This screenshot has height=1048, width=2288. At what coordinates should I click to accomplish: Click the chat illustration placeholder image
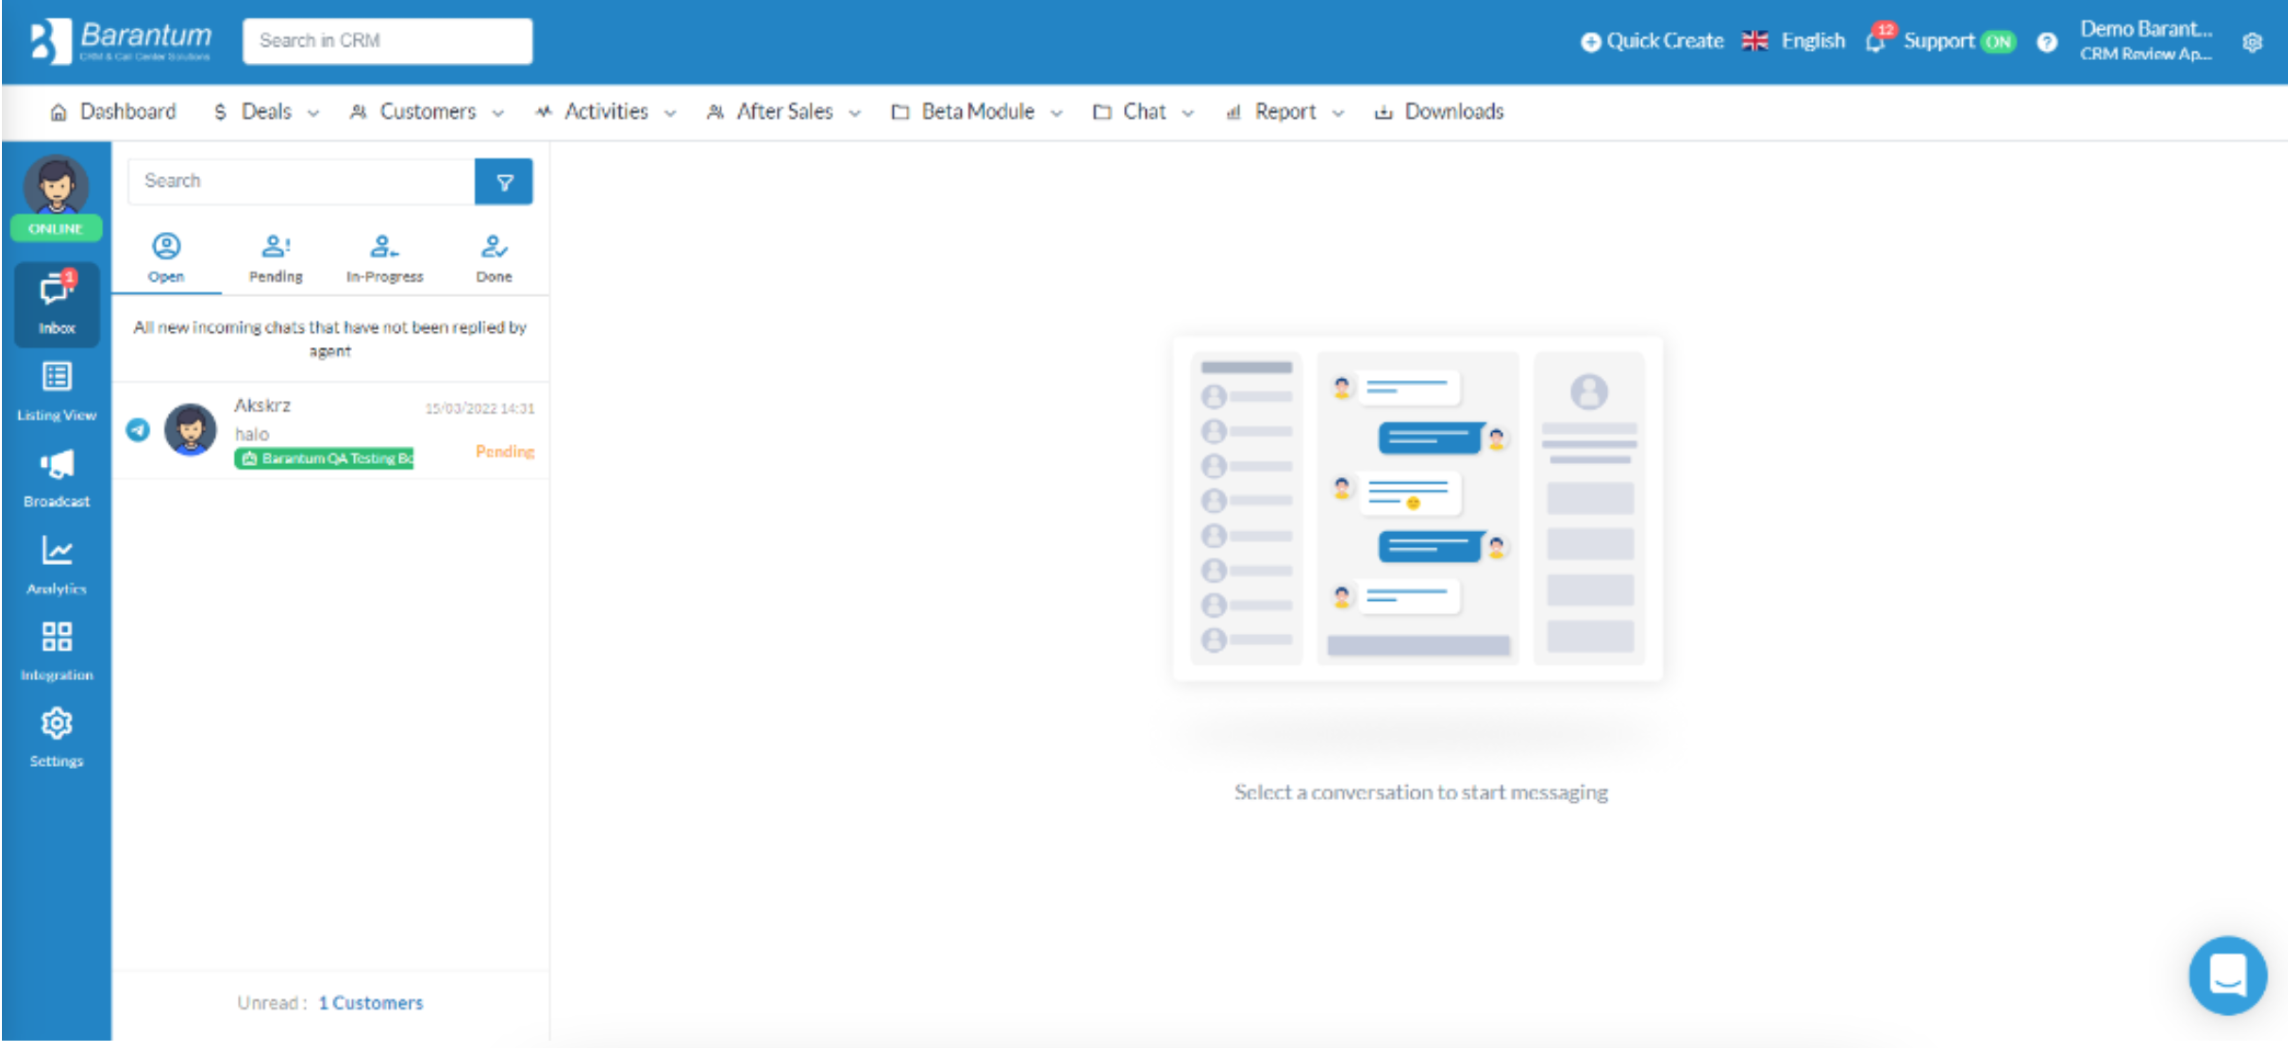[x=1418, y=509]
